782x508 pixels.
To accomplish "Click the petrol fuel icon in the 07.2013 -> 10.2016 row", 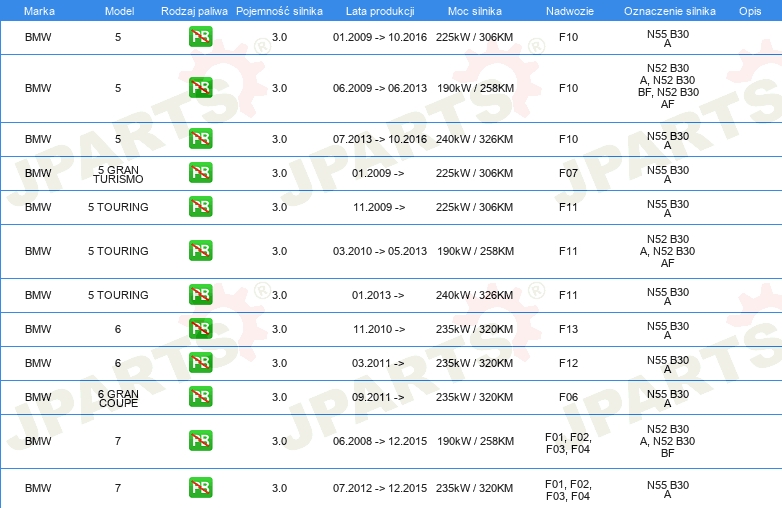I will (200, 139).
